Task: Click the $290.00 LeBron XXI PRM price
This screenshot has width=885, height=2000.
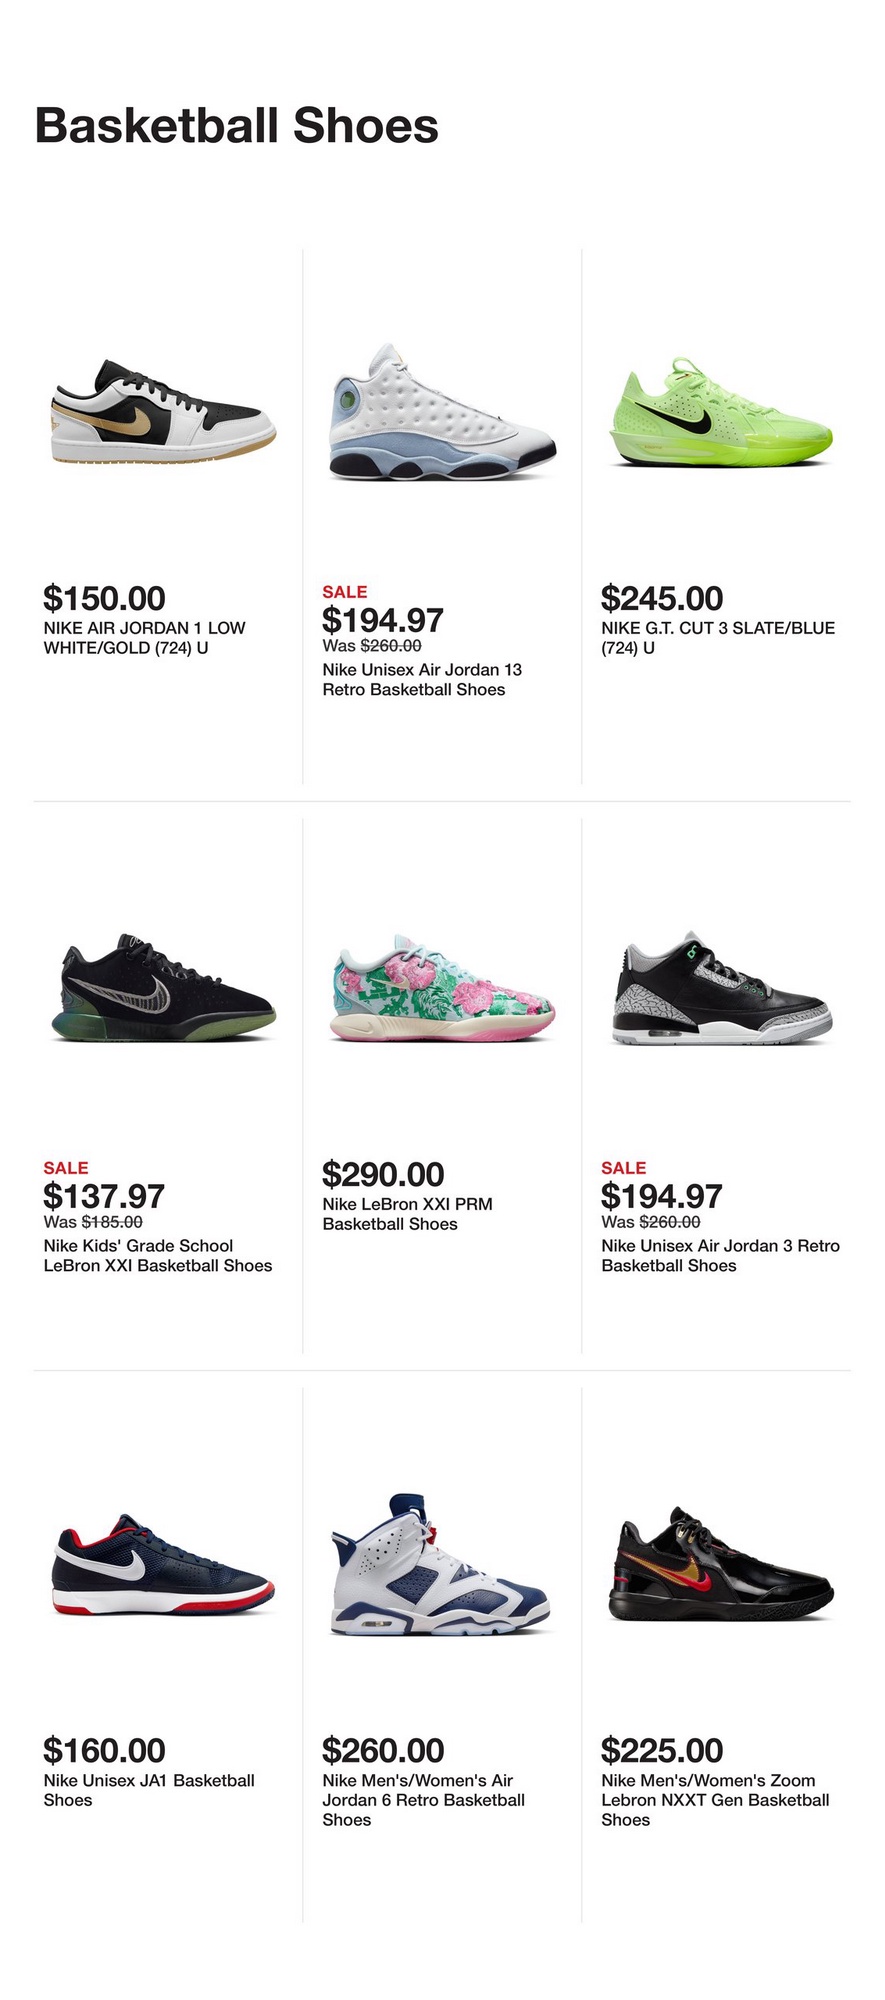Action: point(383,1175)
